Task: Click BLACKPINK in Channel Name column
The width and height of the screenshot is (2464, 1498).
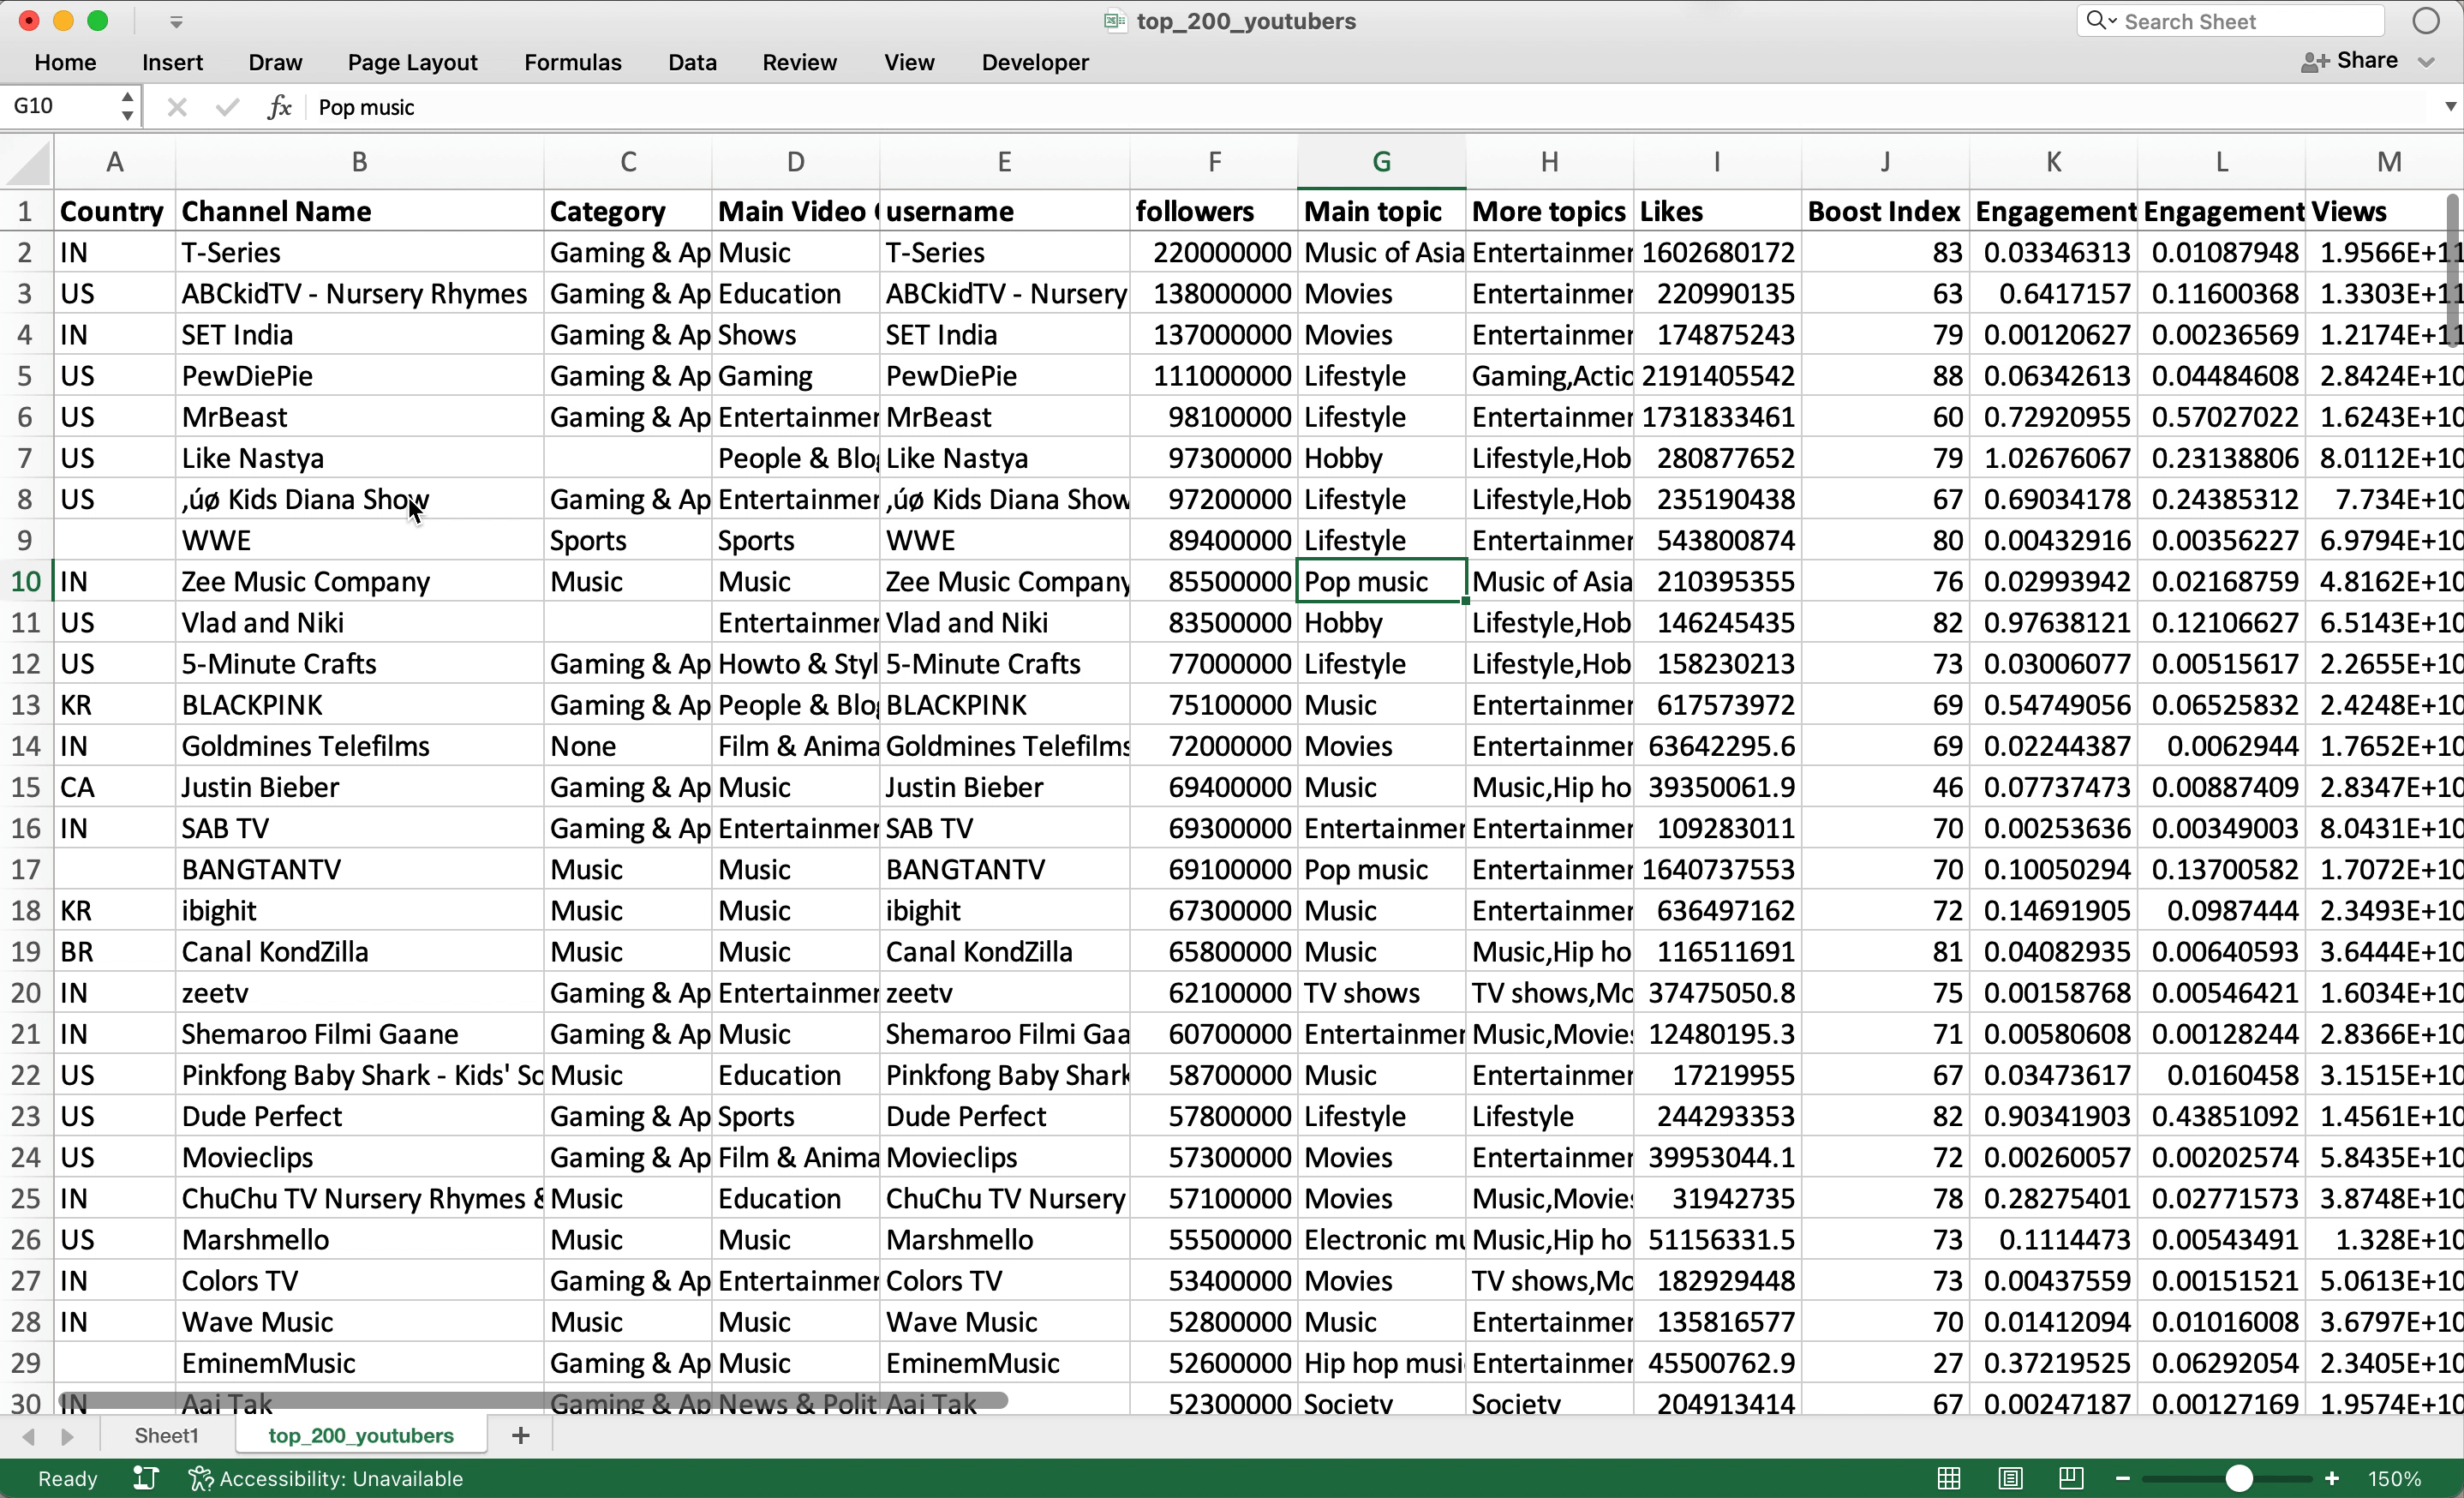Action: [359, 705]
